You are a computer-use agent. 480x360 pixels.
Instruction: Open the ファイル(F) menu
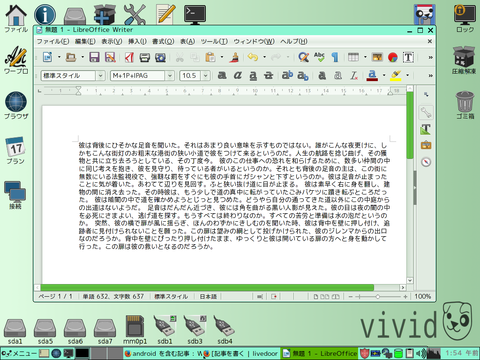53,41
